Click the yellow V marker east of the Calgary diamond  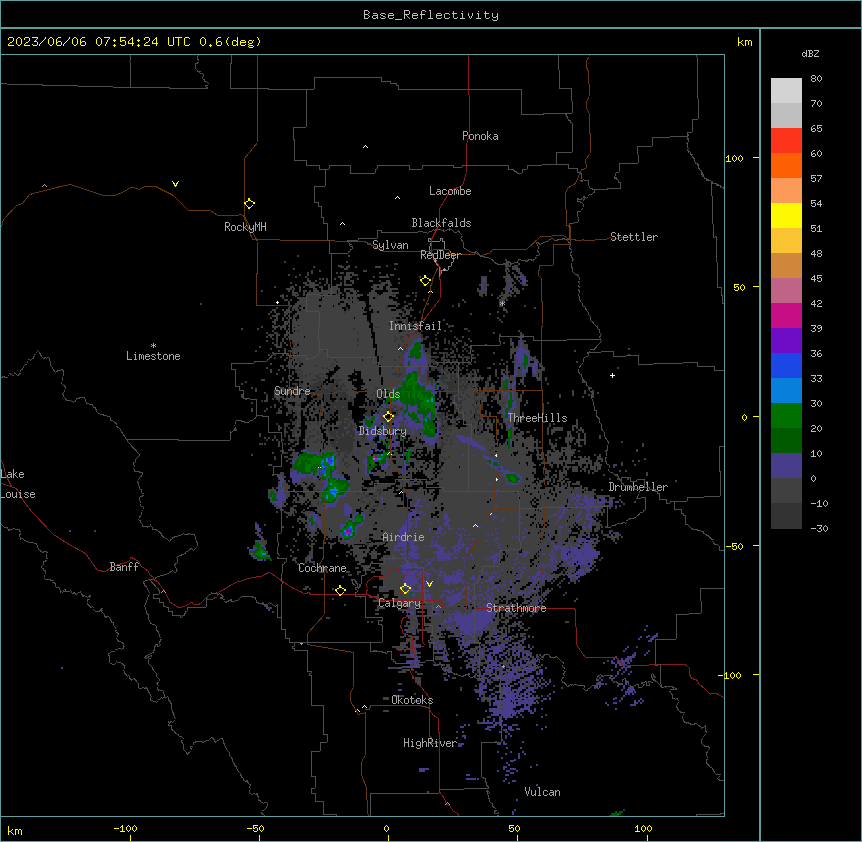[x=429, y=584]
